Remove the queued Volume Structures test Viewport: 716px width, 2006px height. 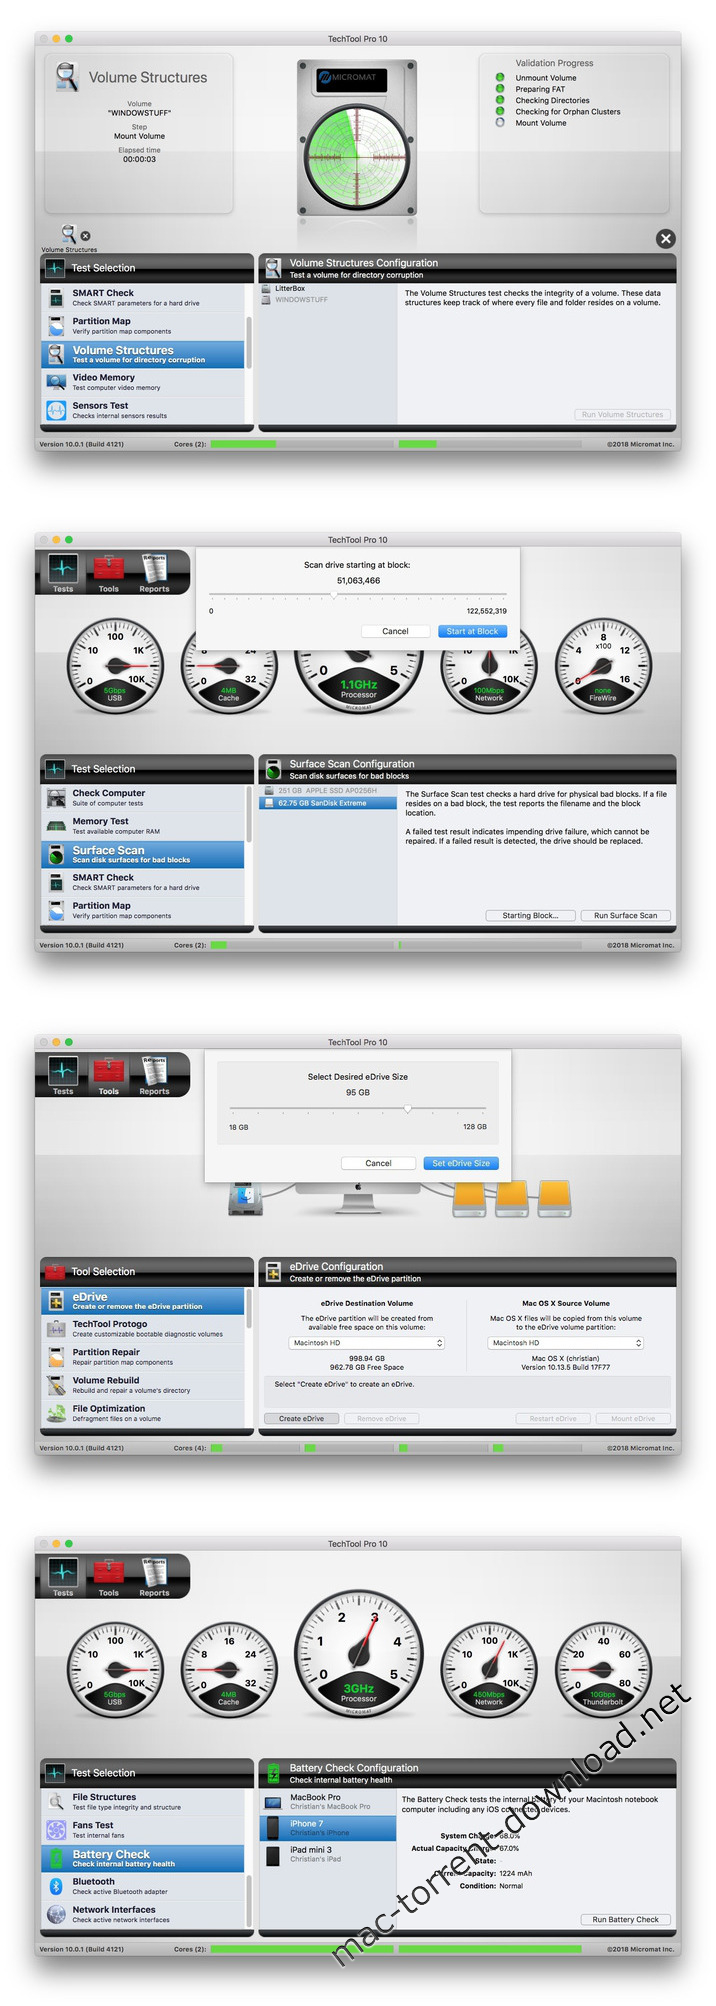click(x=85, y=236)
